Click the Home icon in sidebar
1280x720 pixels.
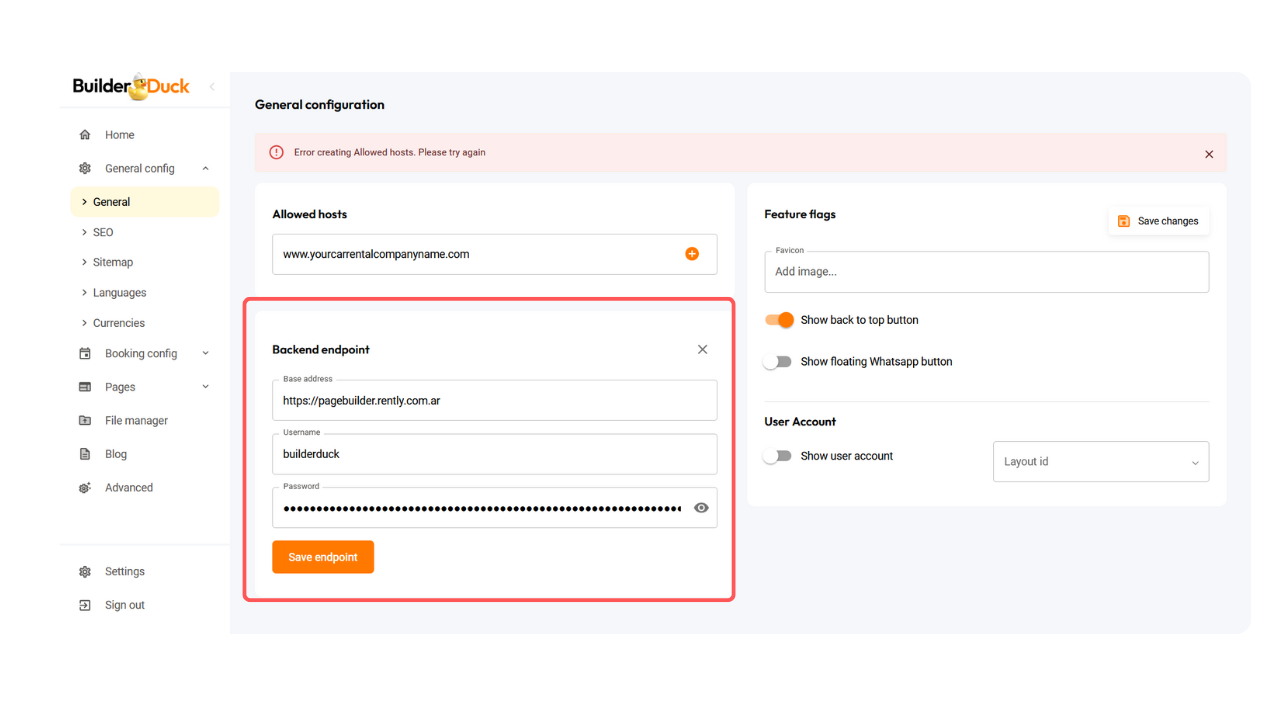(85, 135)
